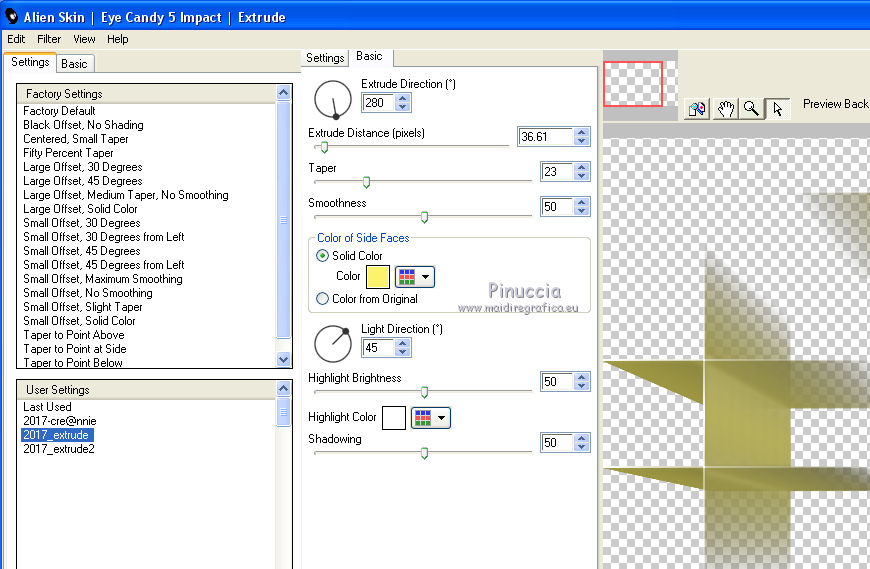Increase Taper with up stepper arrow

[x=581, y=167]
